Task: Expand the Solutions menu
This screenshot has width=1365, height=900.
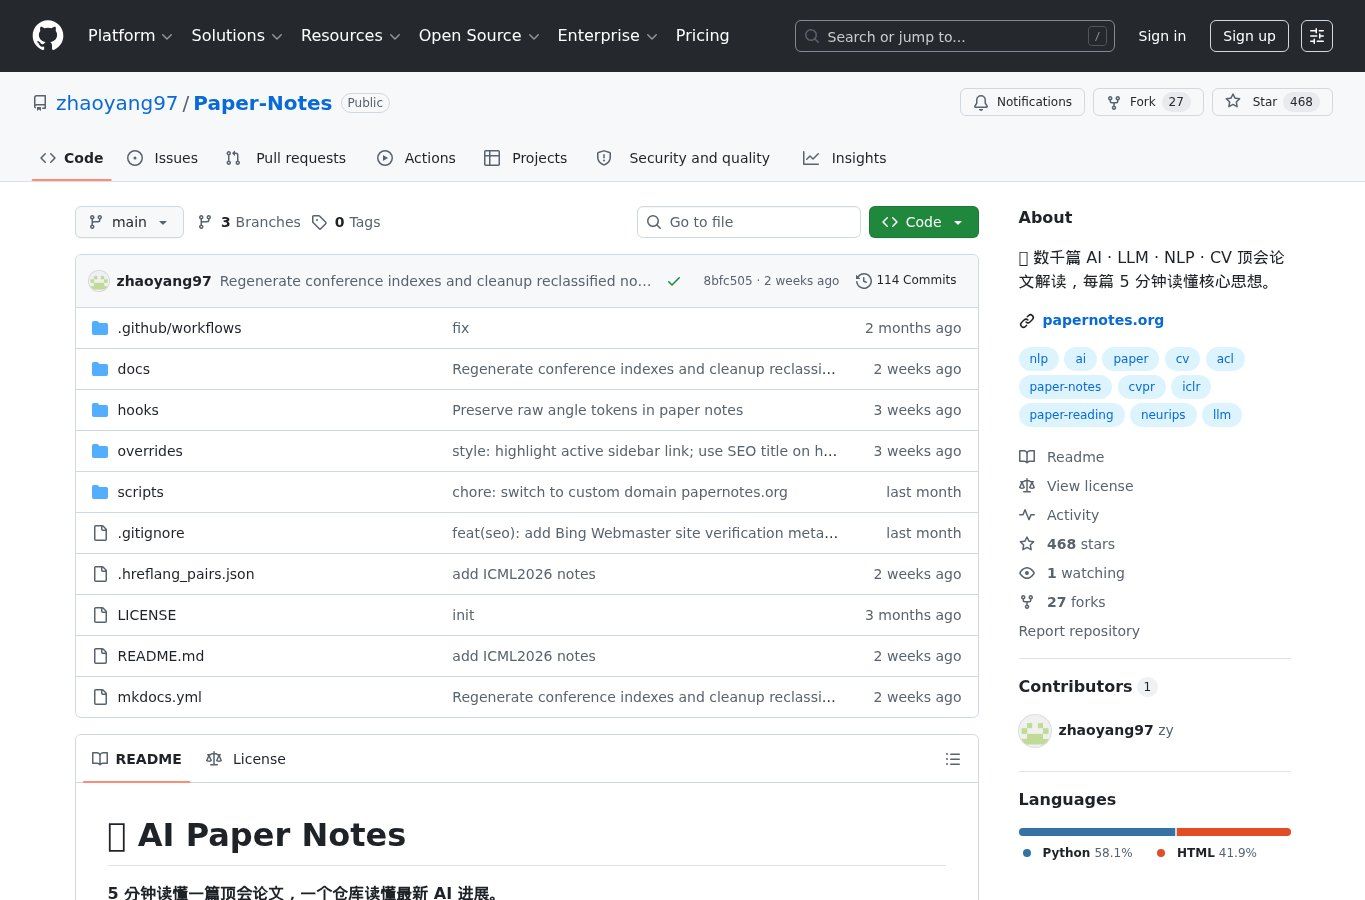Action: (x=237, y=36)
